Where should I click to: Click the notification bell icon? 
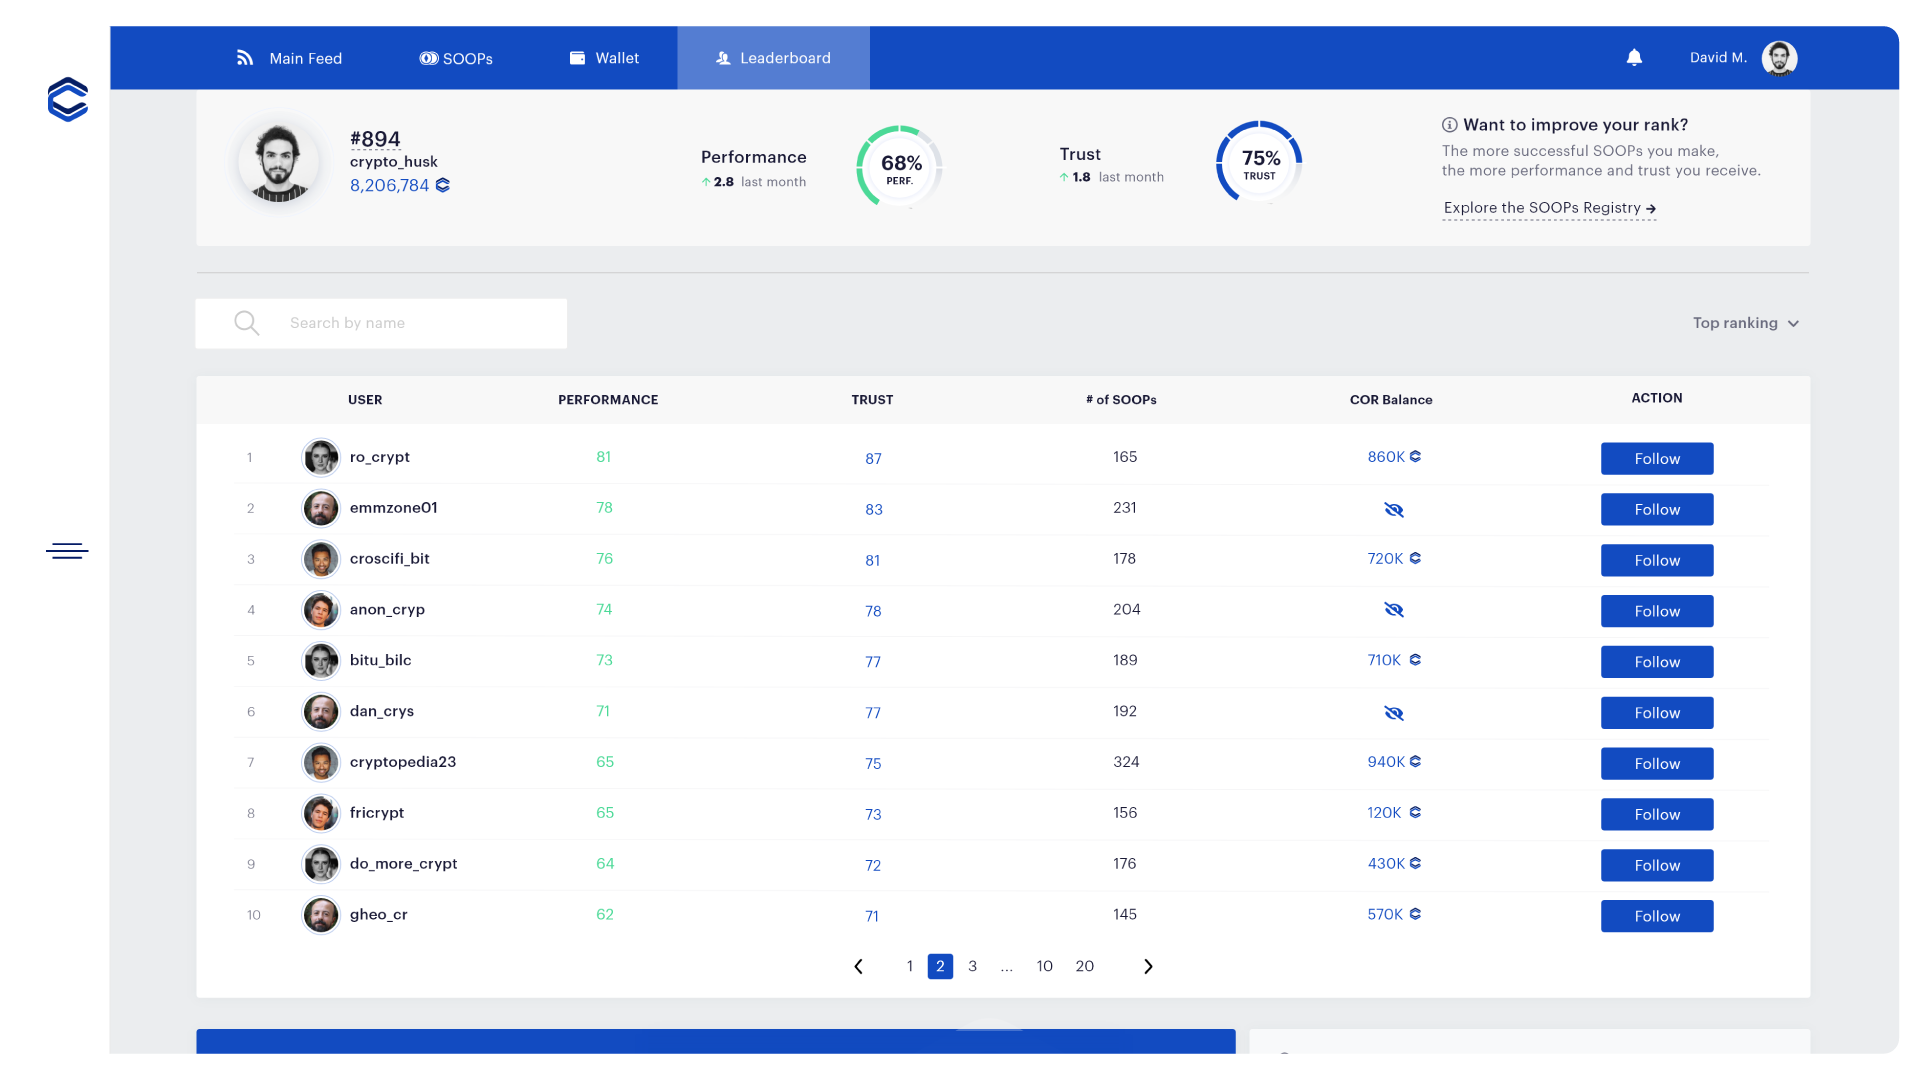[1634, 57]
